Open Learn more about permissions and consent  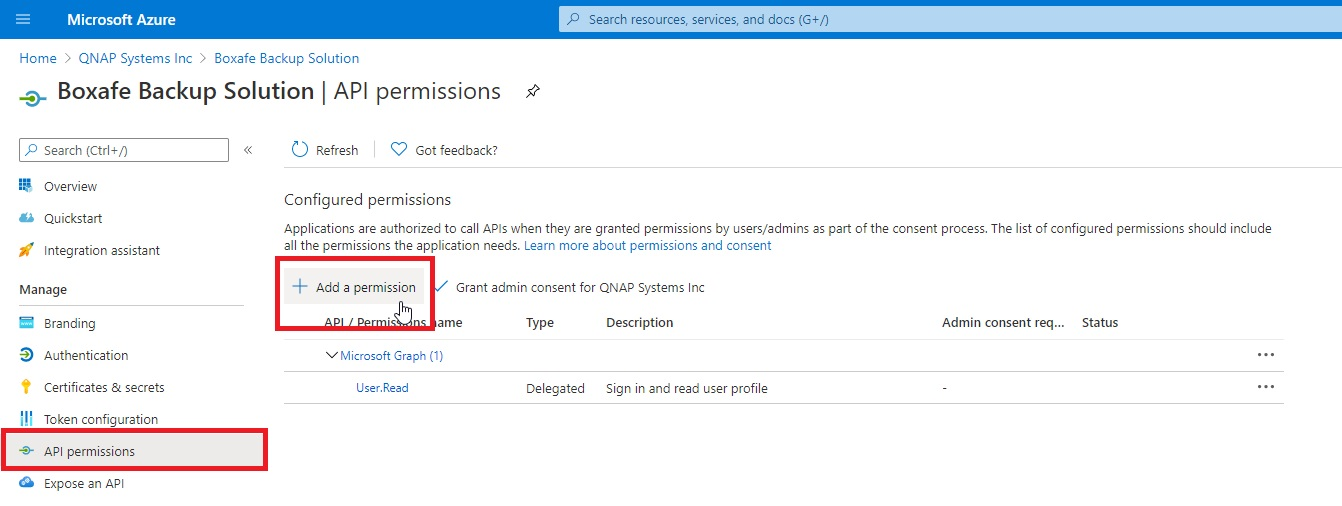(648, 245)
